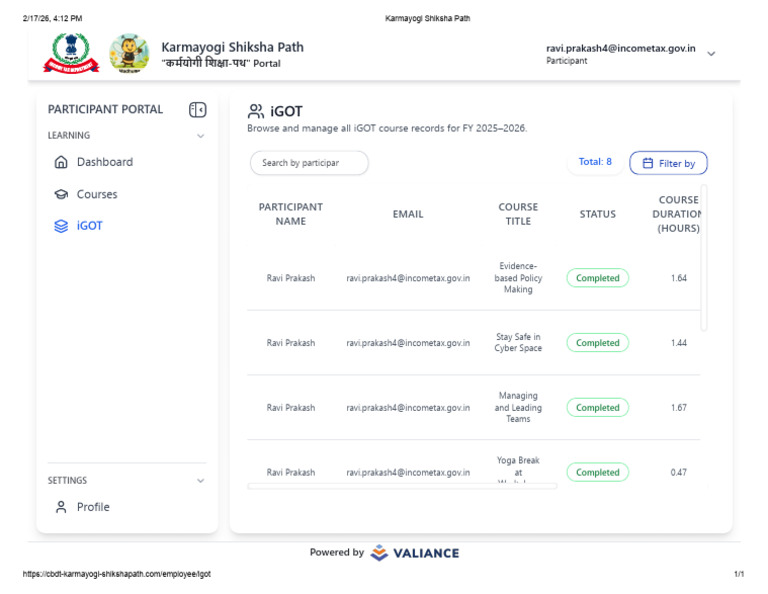This screenshot has height=594, width=768.
Task: Click the Courses graduation cap icon
Action: (61, 194)
